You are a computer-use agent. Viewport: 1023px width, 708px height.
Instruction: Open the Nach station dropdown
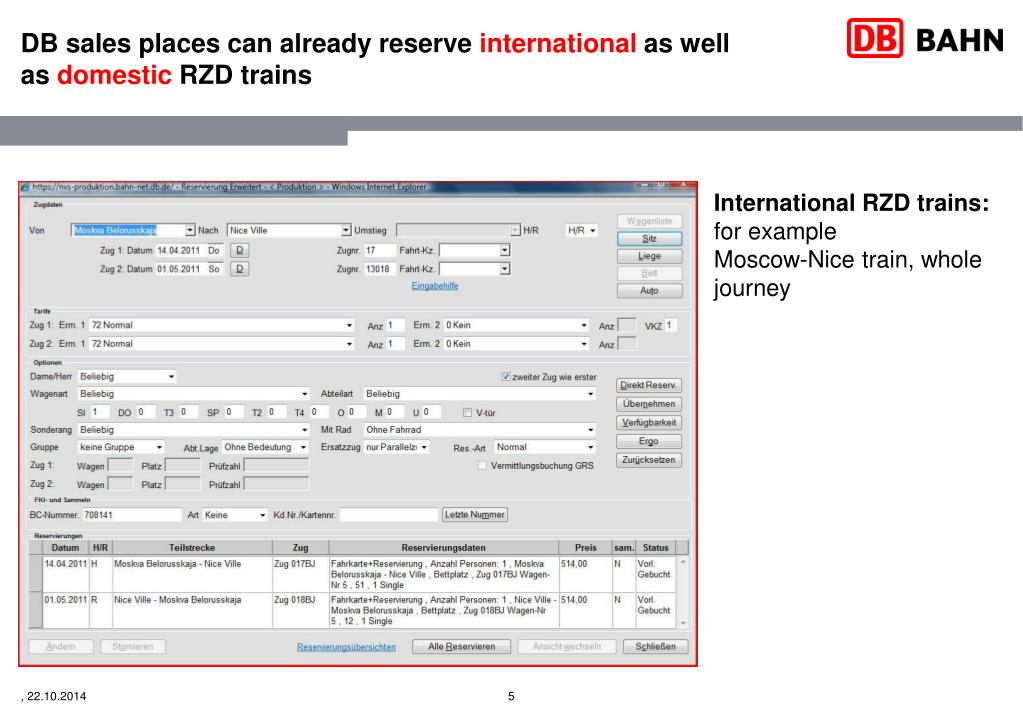pos(346,230)
